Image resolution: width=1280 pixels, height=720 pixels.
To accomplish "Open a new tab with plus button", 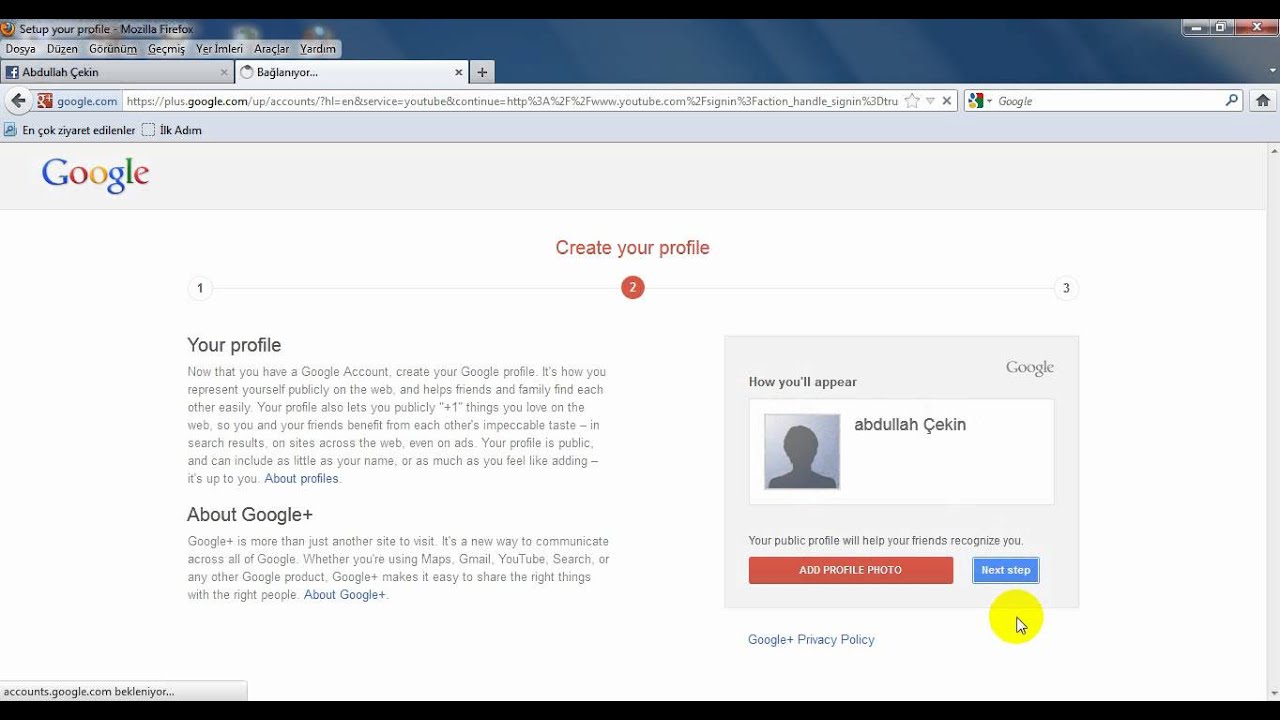I will click(x=482, y=72).
